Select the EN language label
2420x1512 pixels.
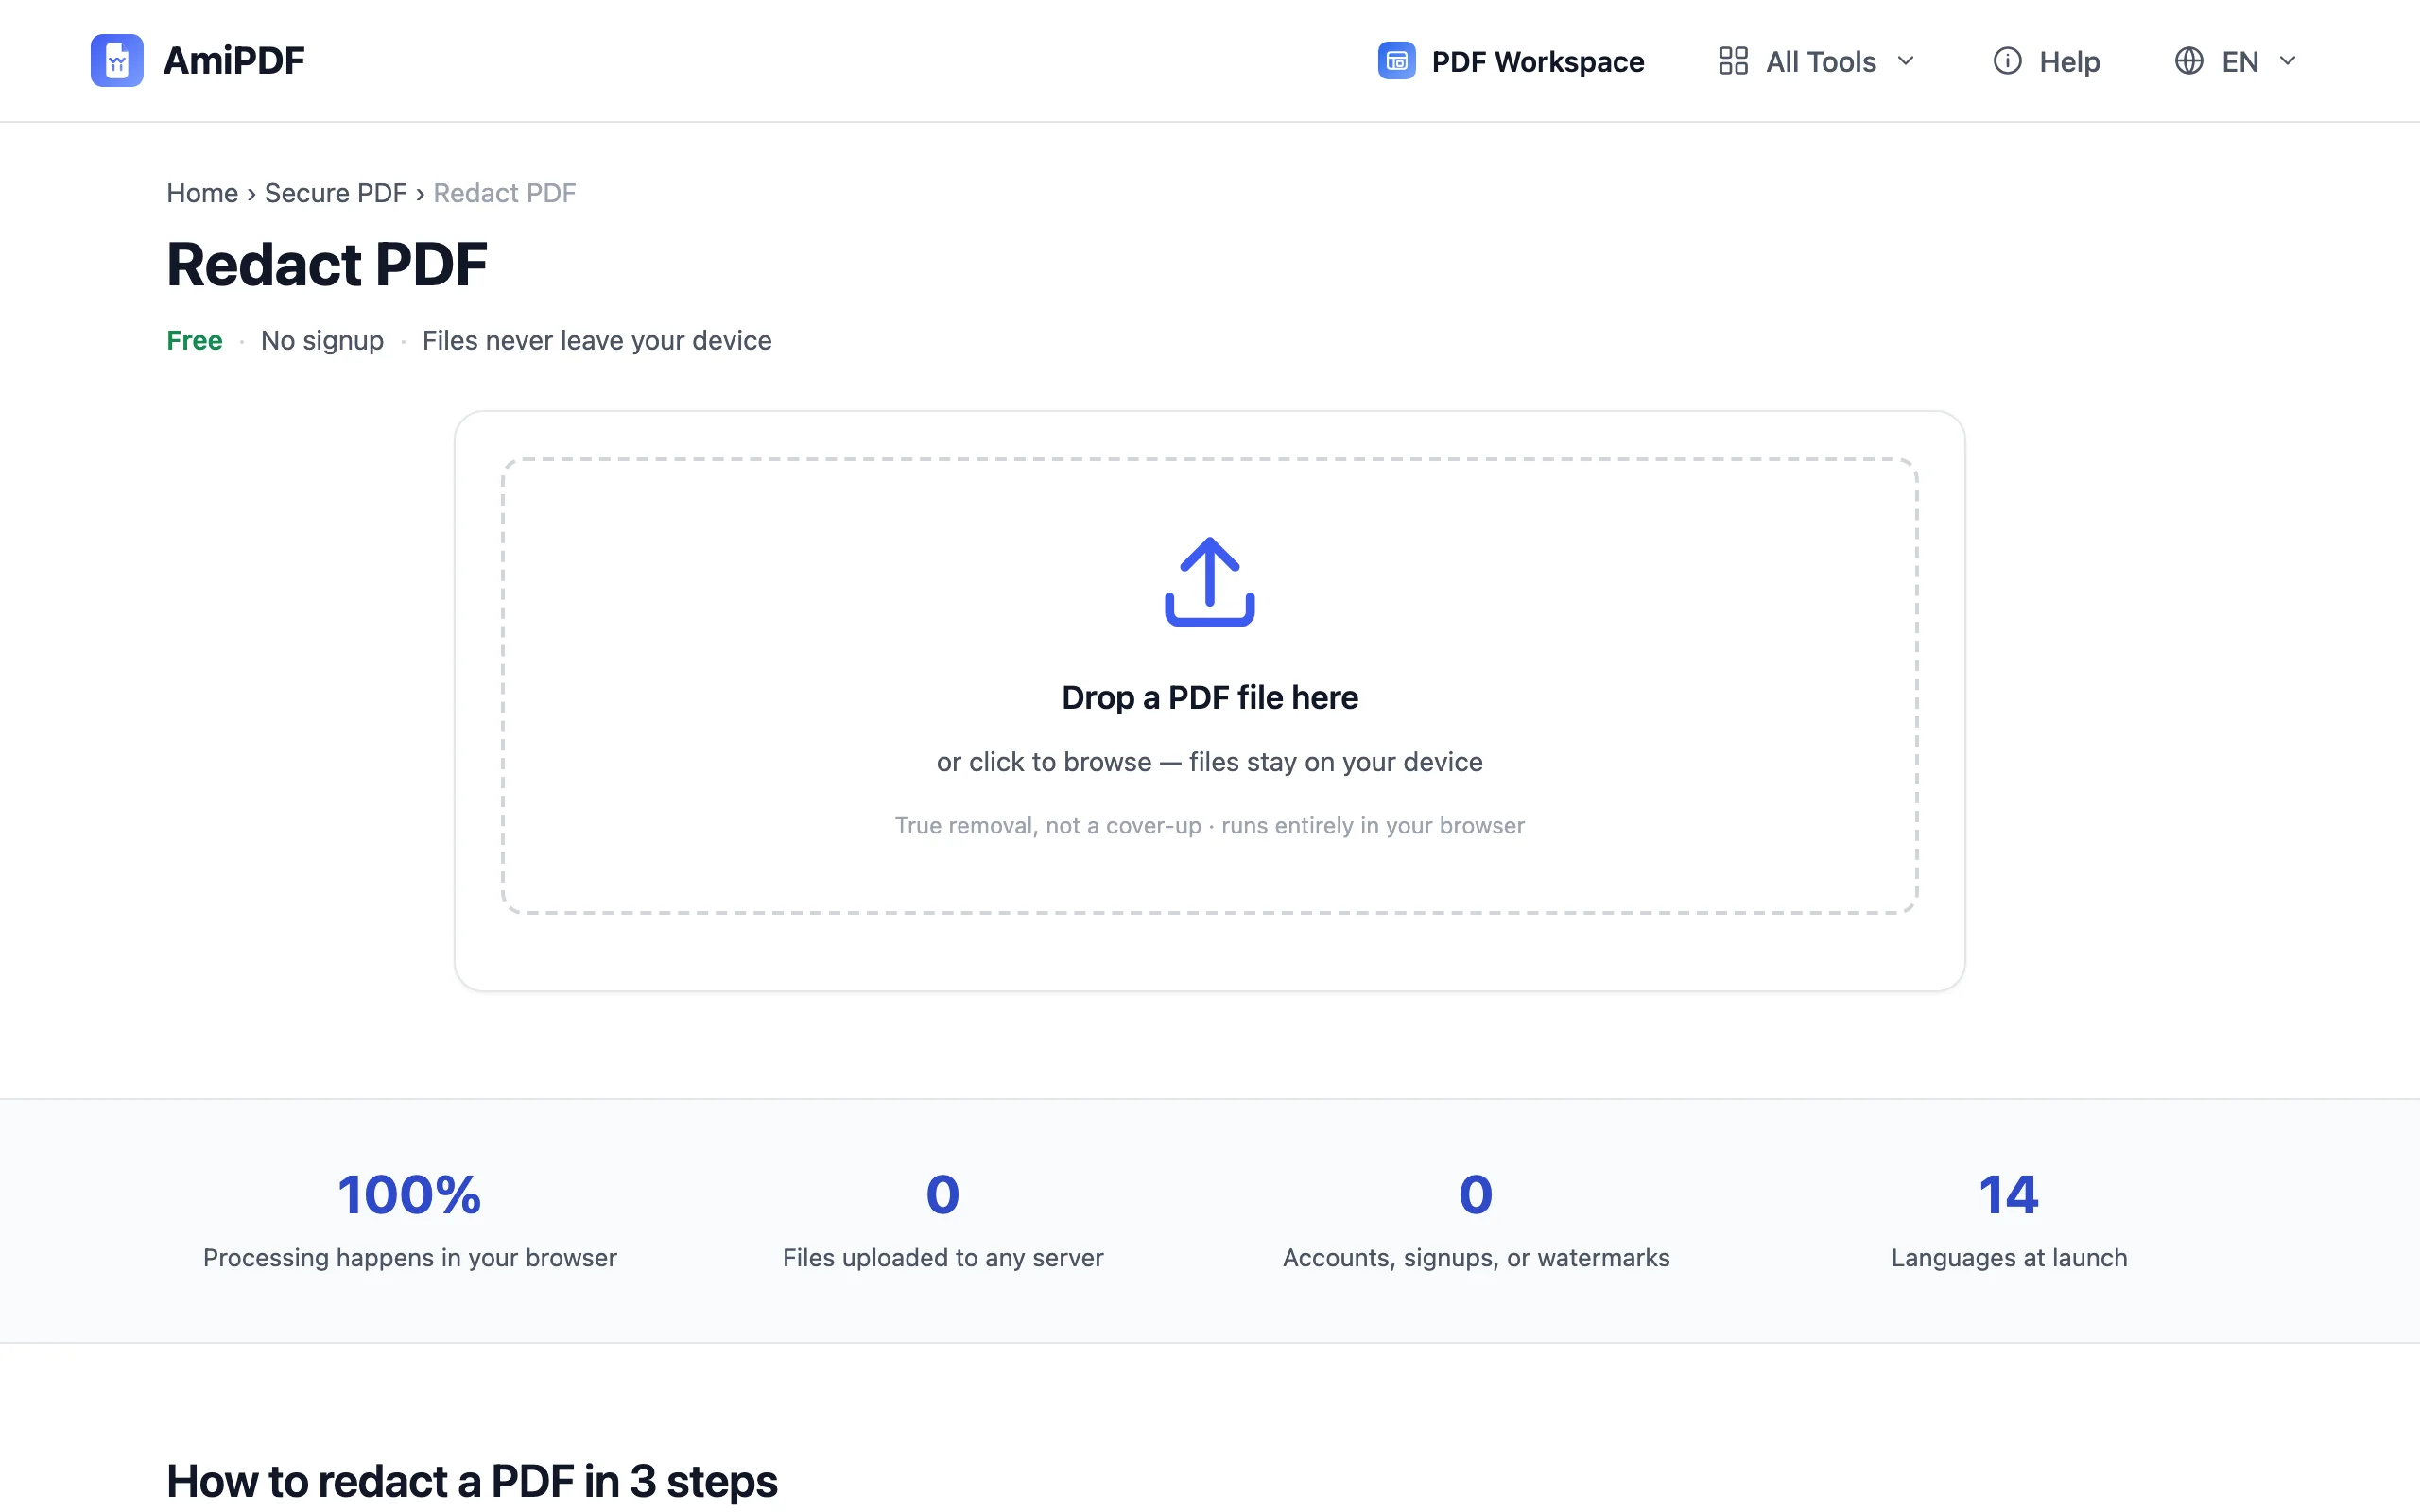[x=2239, y=62]
